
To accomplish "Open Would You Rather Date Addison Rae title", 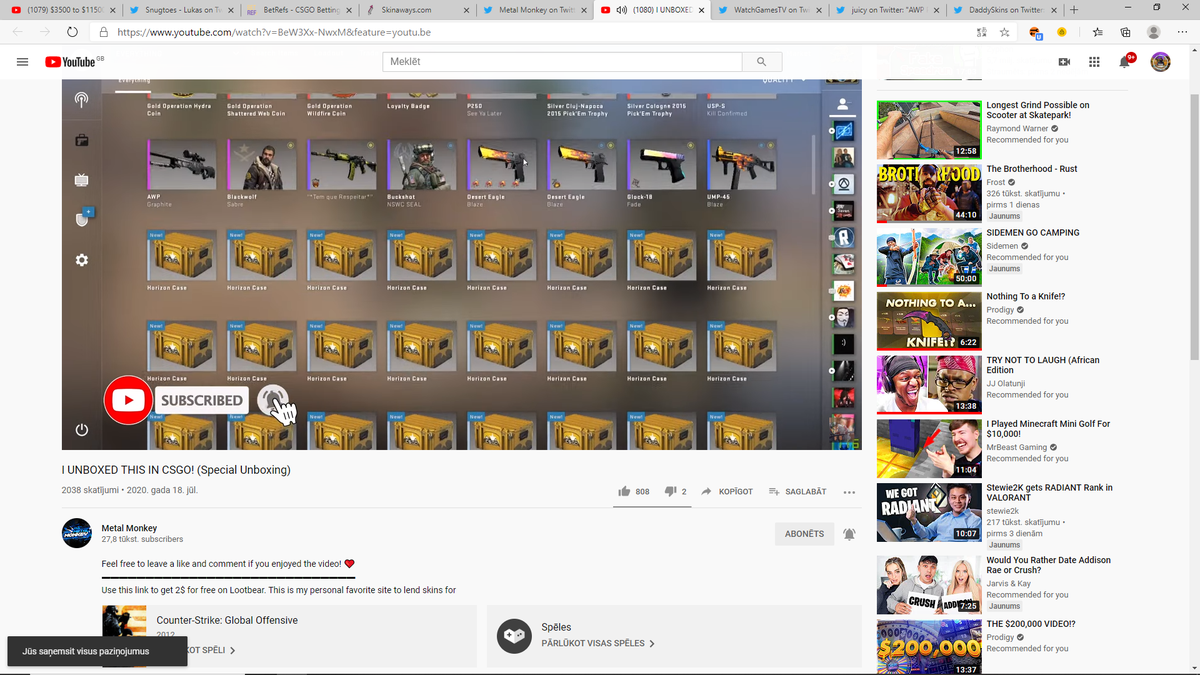I will pyautogui.click(x=1048, y=565).
